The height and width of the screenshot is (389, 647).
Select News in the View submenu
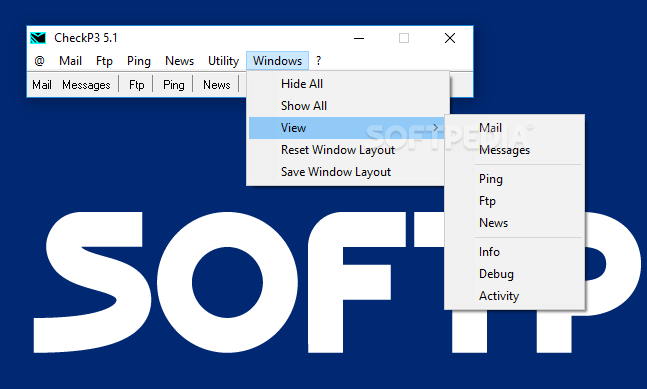click(x=515, y=223)
